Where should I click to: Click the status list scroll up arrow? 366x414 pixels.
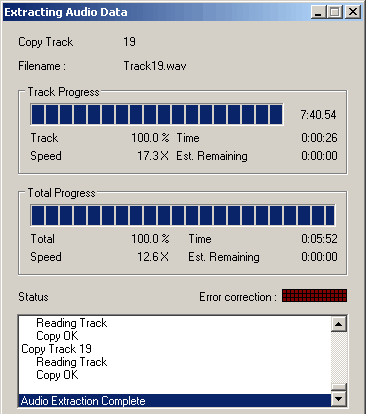pyautogui.click(x=339, y=324)
